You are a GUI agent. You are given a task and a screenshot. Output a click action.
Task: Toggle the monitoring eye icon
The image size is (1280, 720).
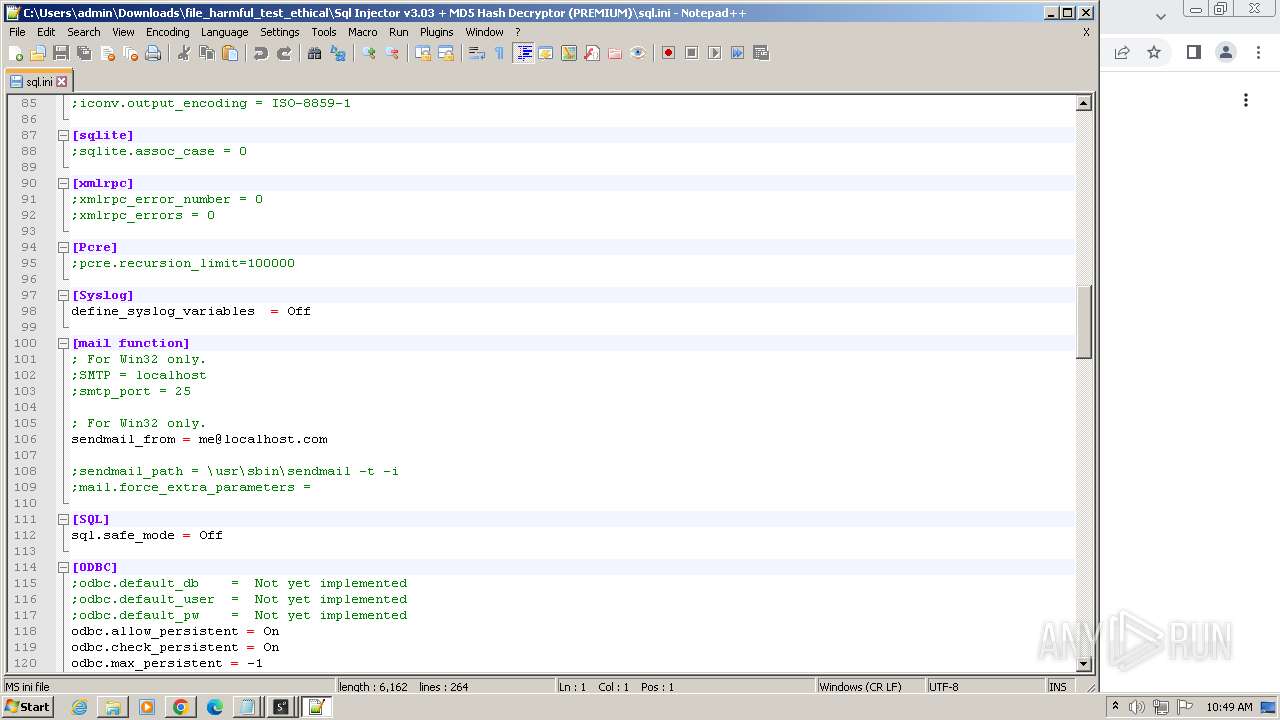pyautogui.click(x=638, y=53)
